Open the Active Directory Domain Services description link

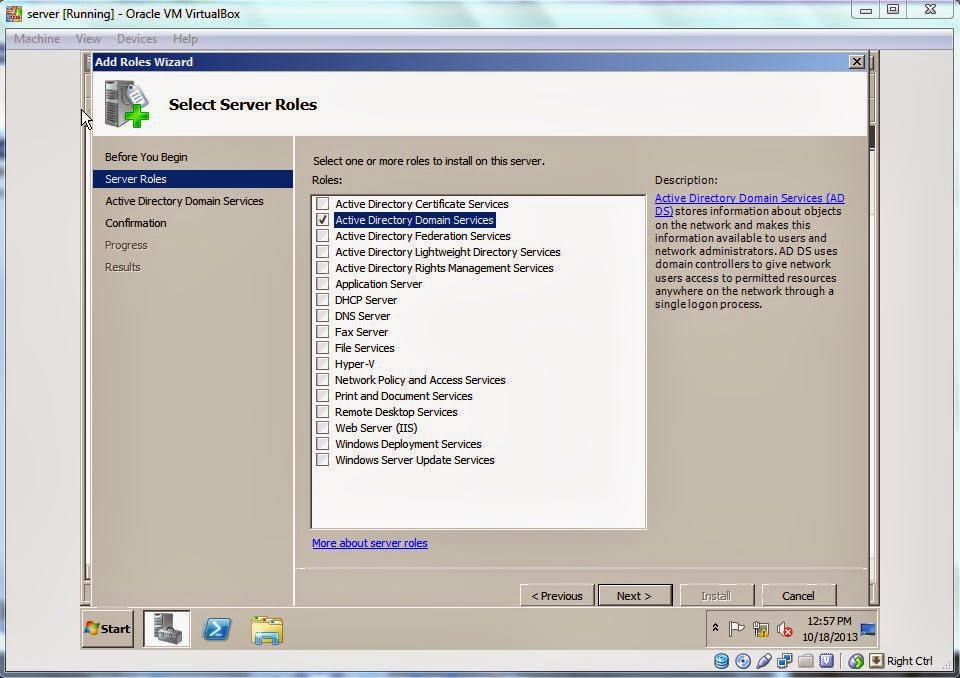749,198
